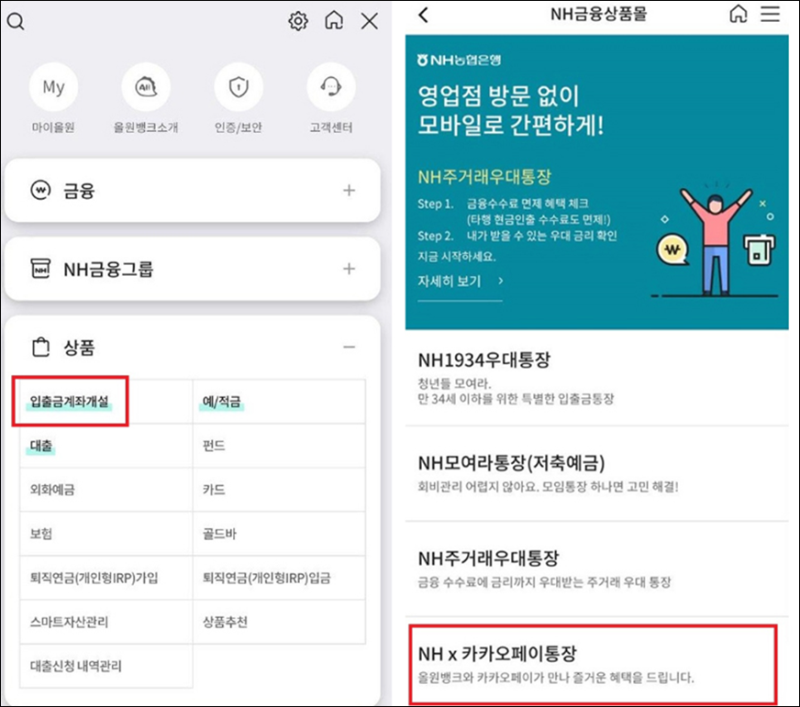Select the 골드바 menu item

279,534
